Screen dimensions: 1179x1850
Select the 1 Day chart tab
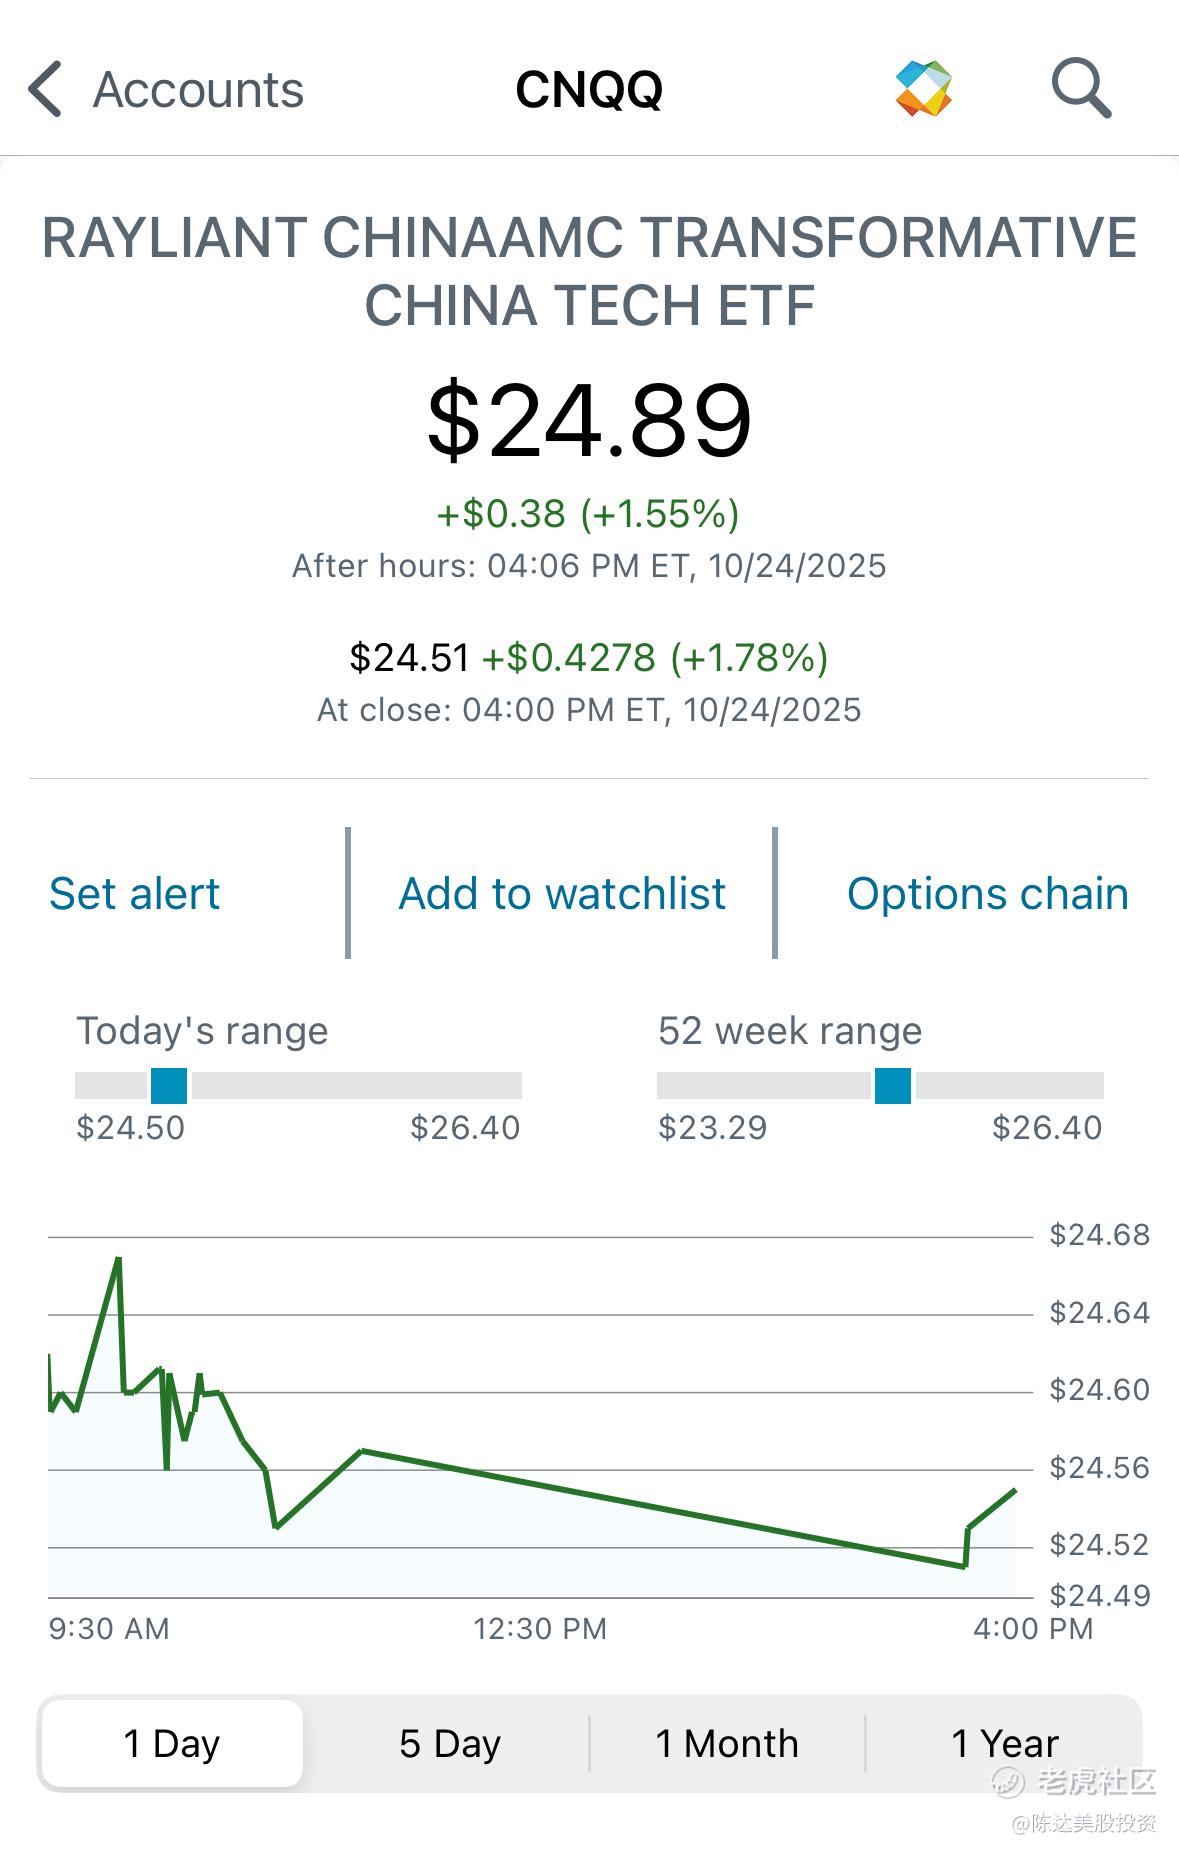[x=171, y=1743]
